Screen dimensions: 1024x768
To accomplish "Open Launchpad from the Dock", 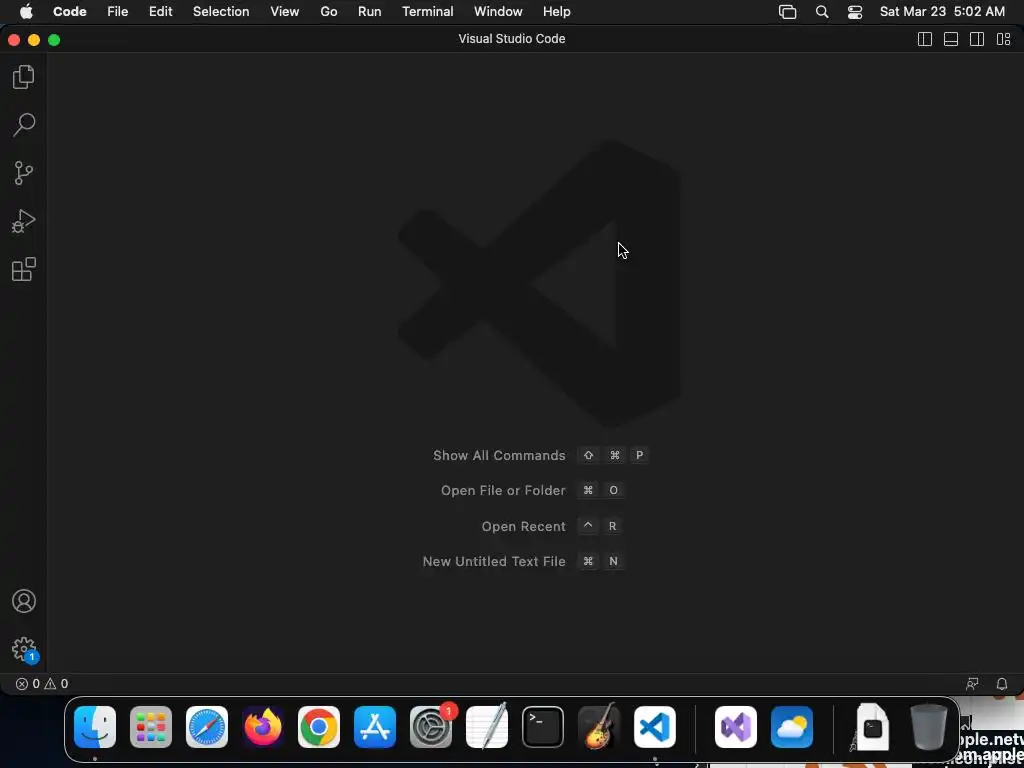I will [151, 727].
